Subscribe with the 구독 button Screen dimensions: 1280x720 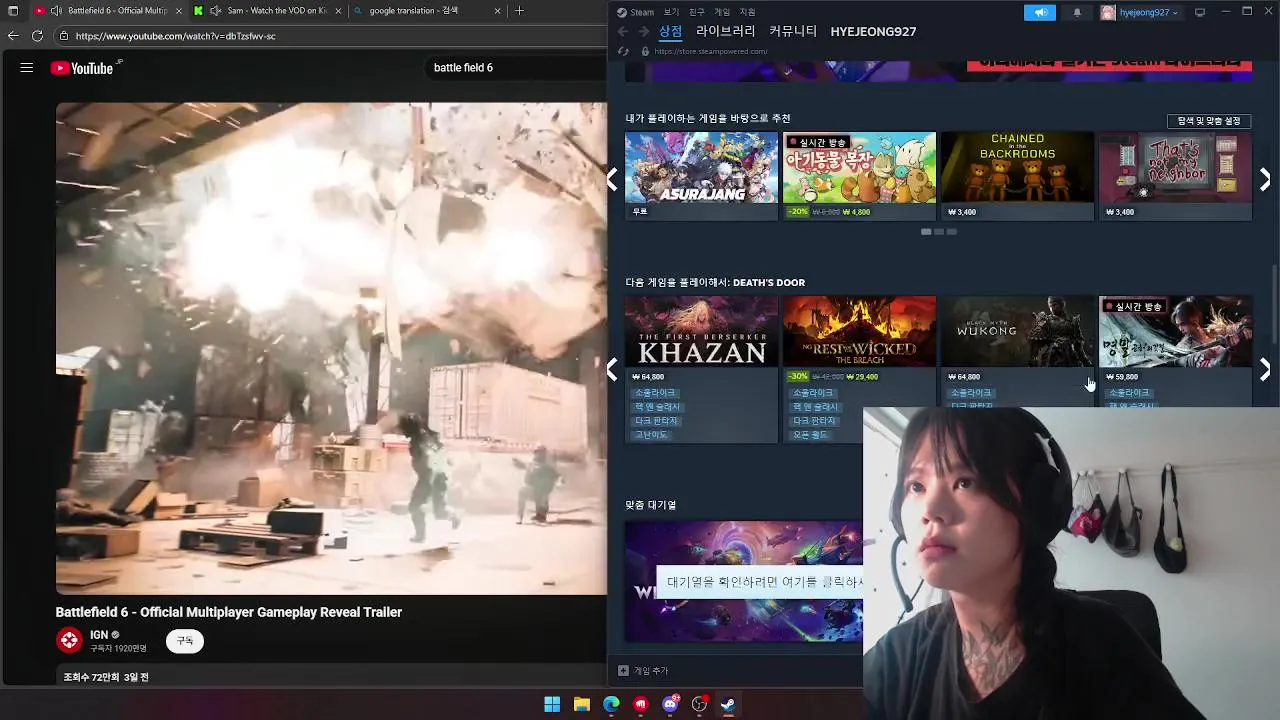pos(185,641)
